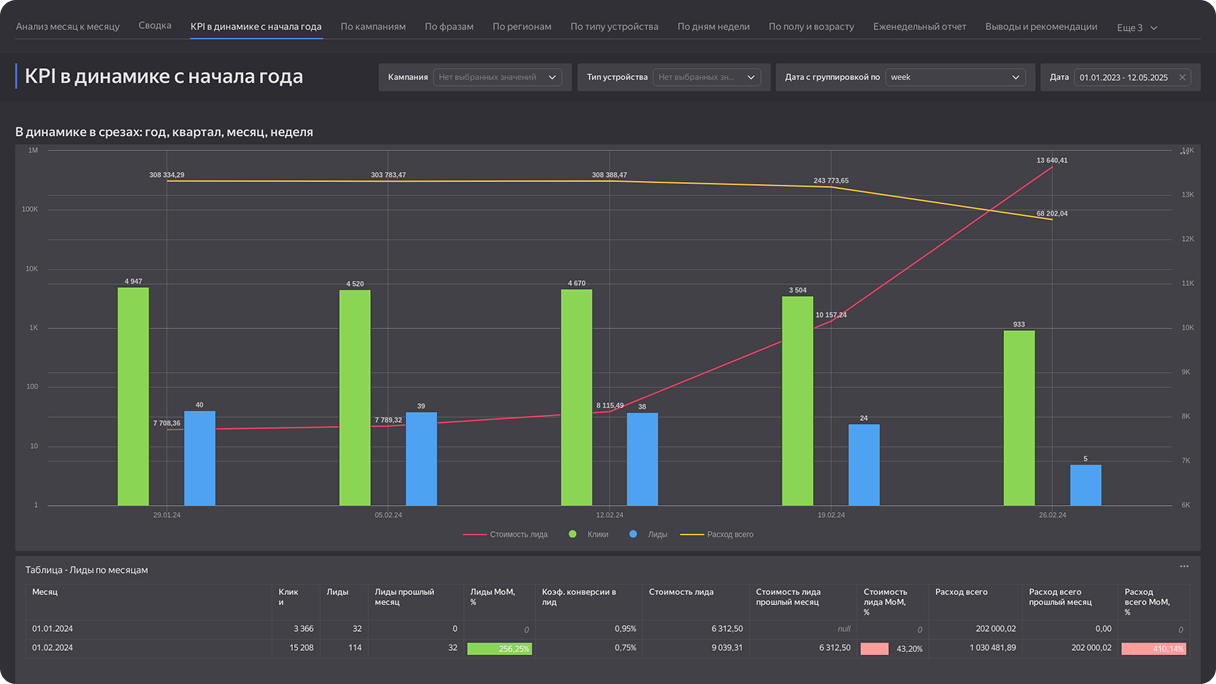Click data label 68 202,04 on chart
The image size is (1216, 684).
pos(1052,213)
